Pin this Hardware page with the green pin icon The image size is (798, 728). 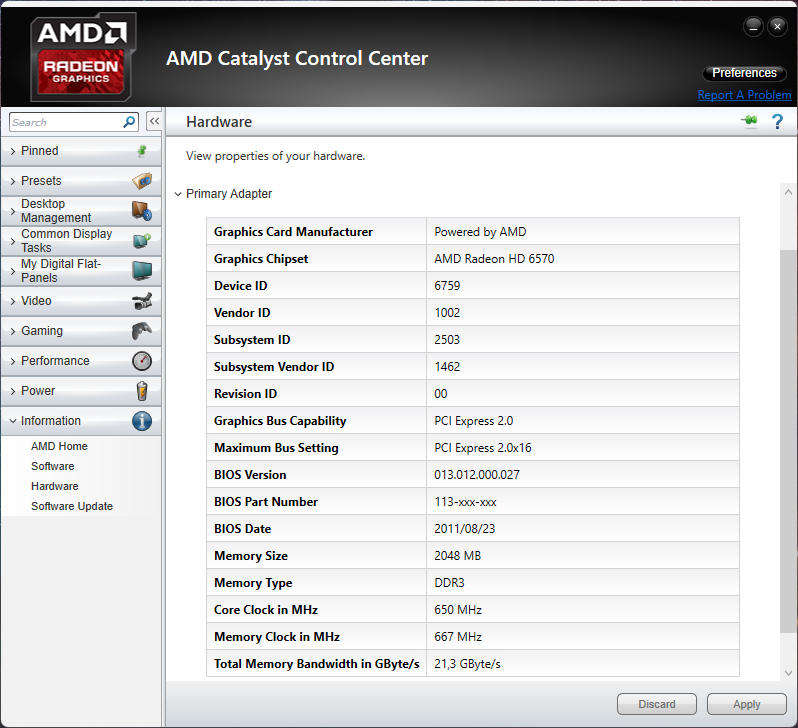tap(749, 121)
